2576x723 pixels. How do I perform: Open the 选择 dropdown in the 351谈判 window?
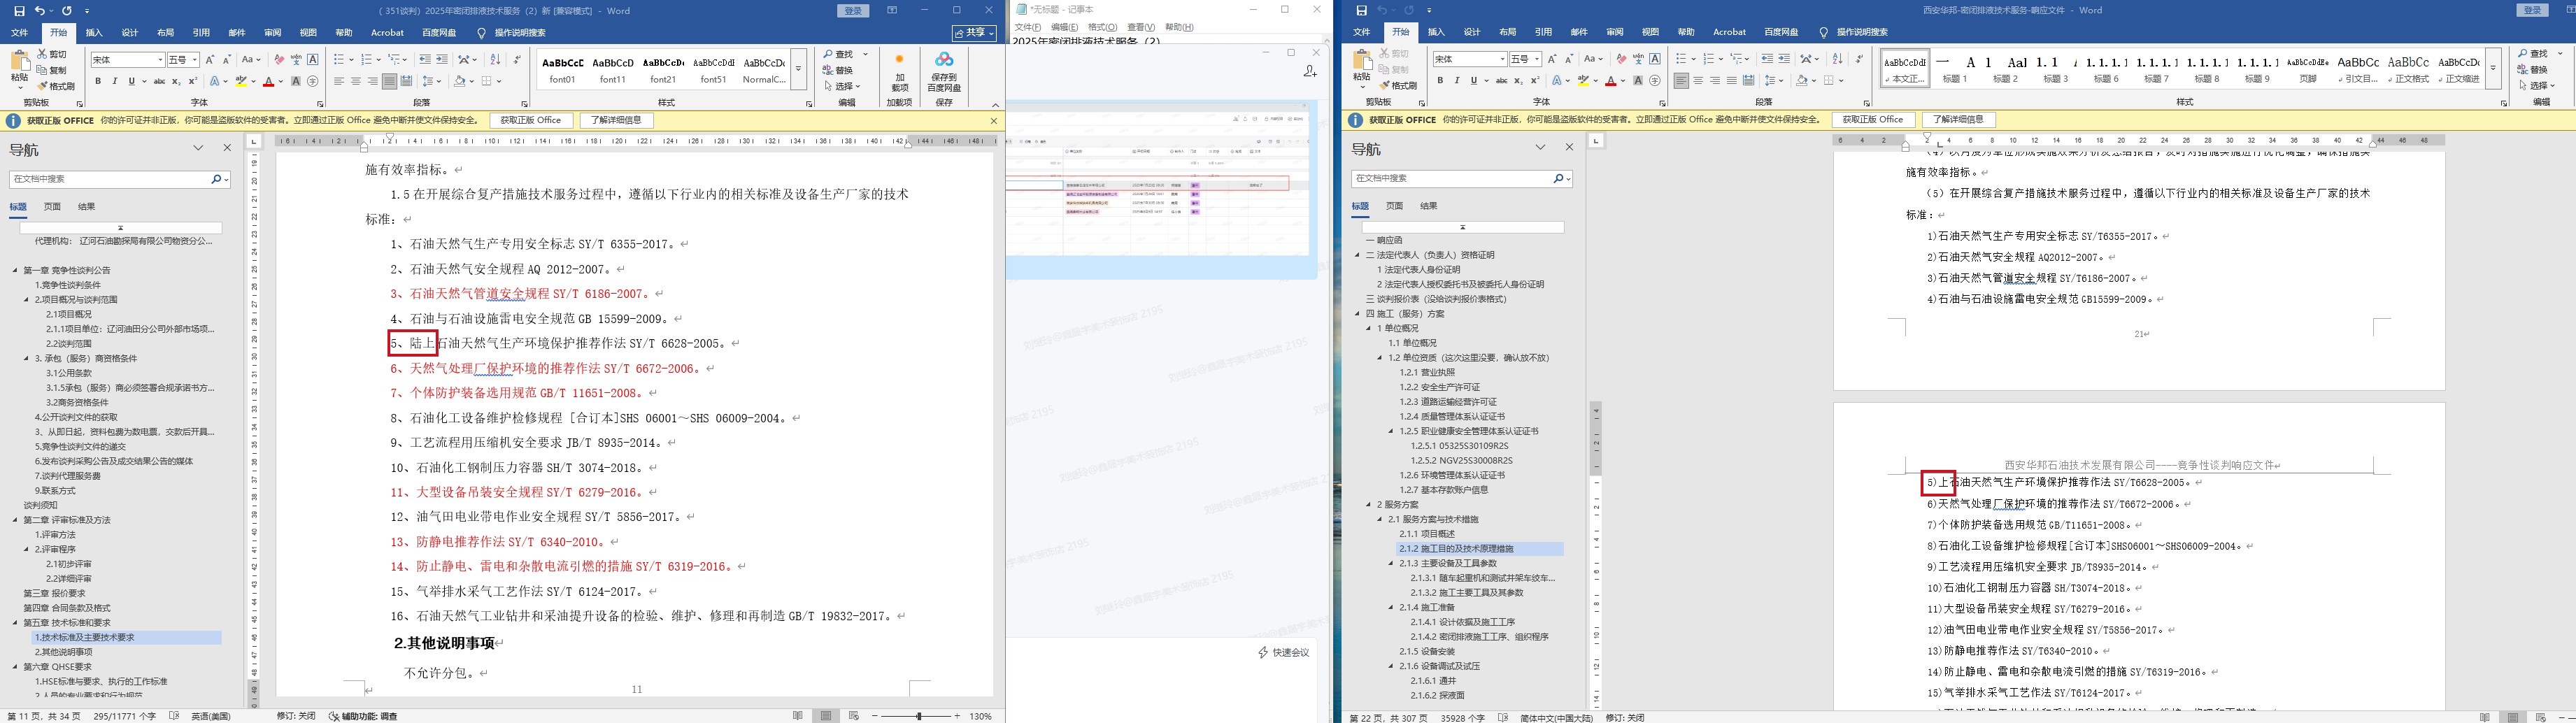click(x=842, y=86)
